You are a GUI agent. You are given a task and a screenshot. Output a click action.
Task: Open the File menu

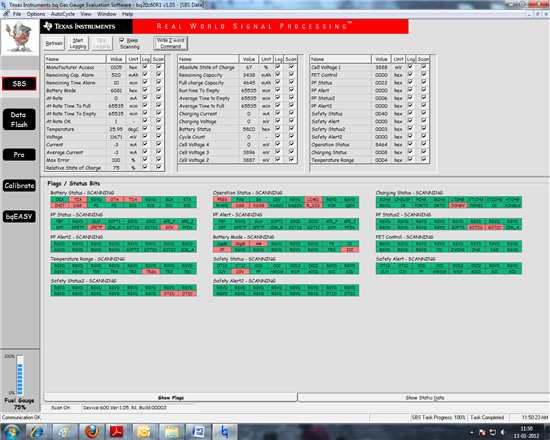coord(16,14)
